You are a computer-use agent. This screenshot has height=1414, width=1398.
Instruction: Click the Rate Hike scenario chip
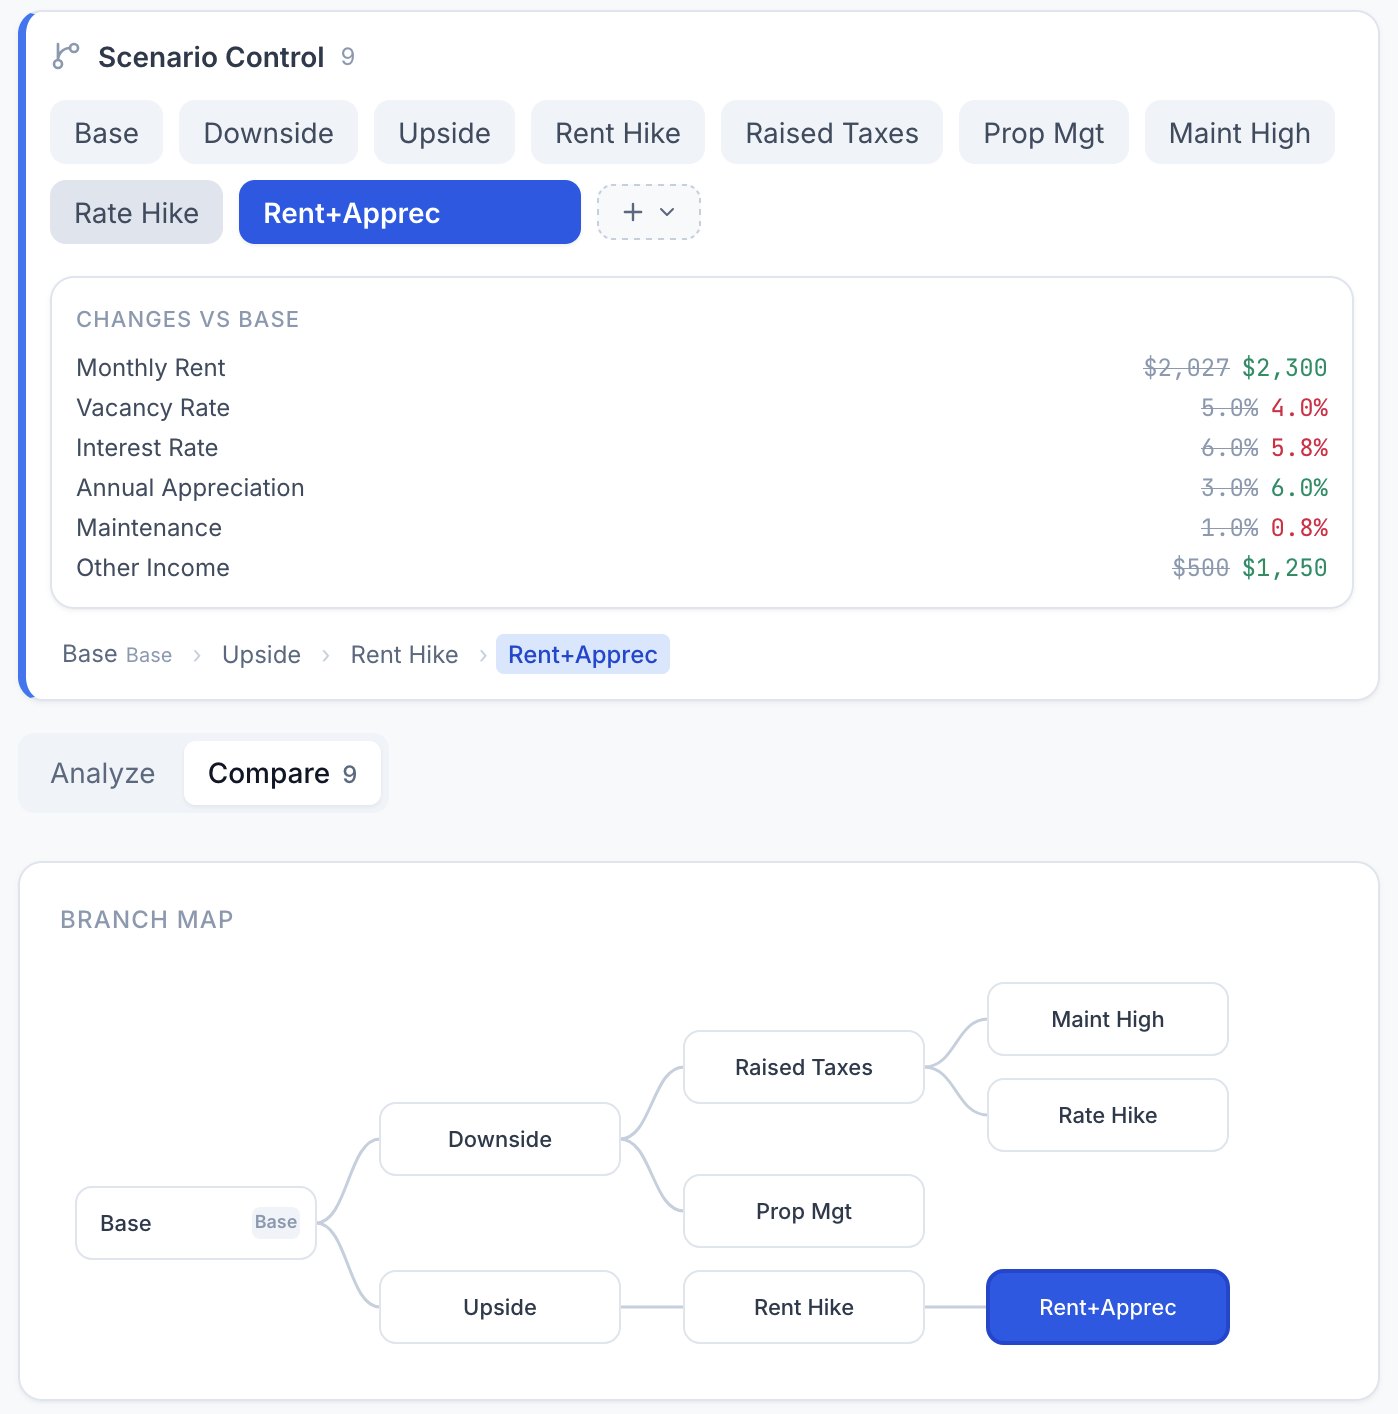pyautogui.click(x=136, y=213)
